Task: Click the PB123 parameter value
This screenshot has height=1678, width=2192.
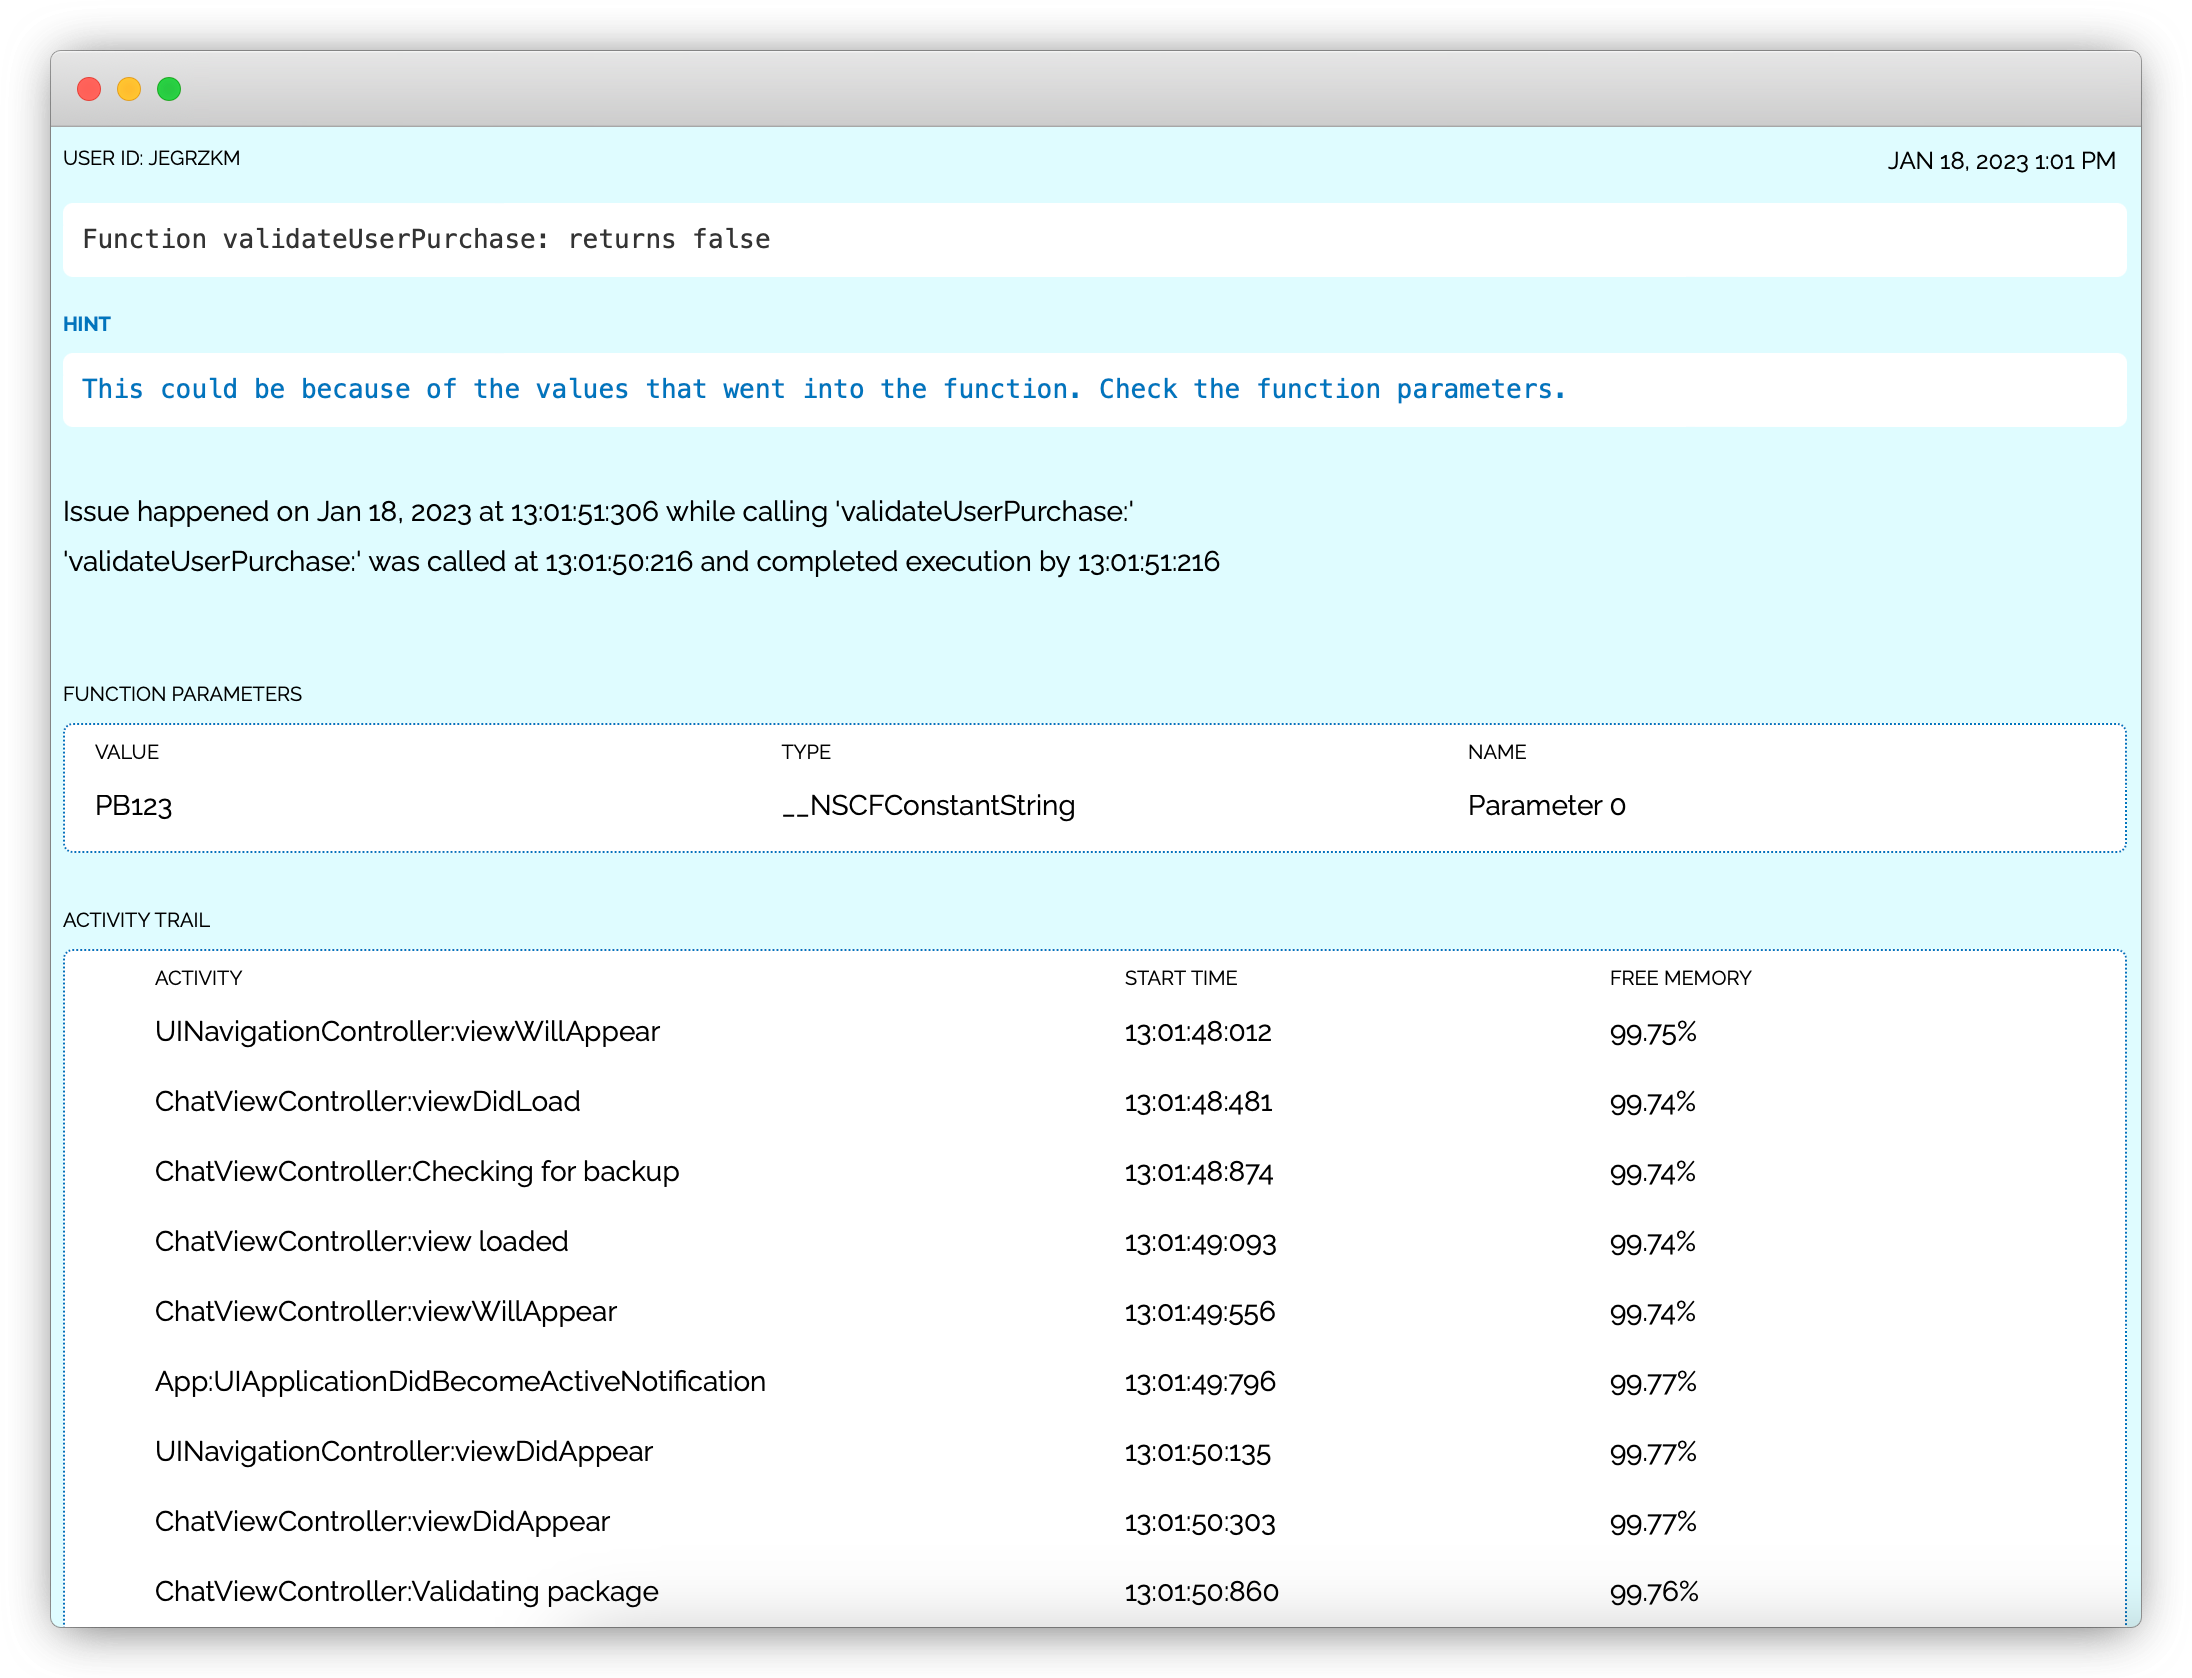Action: 134,806
